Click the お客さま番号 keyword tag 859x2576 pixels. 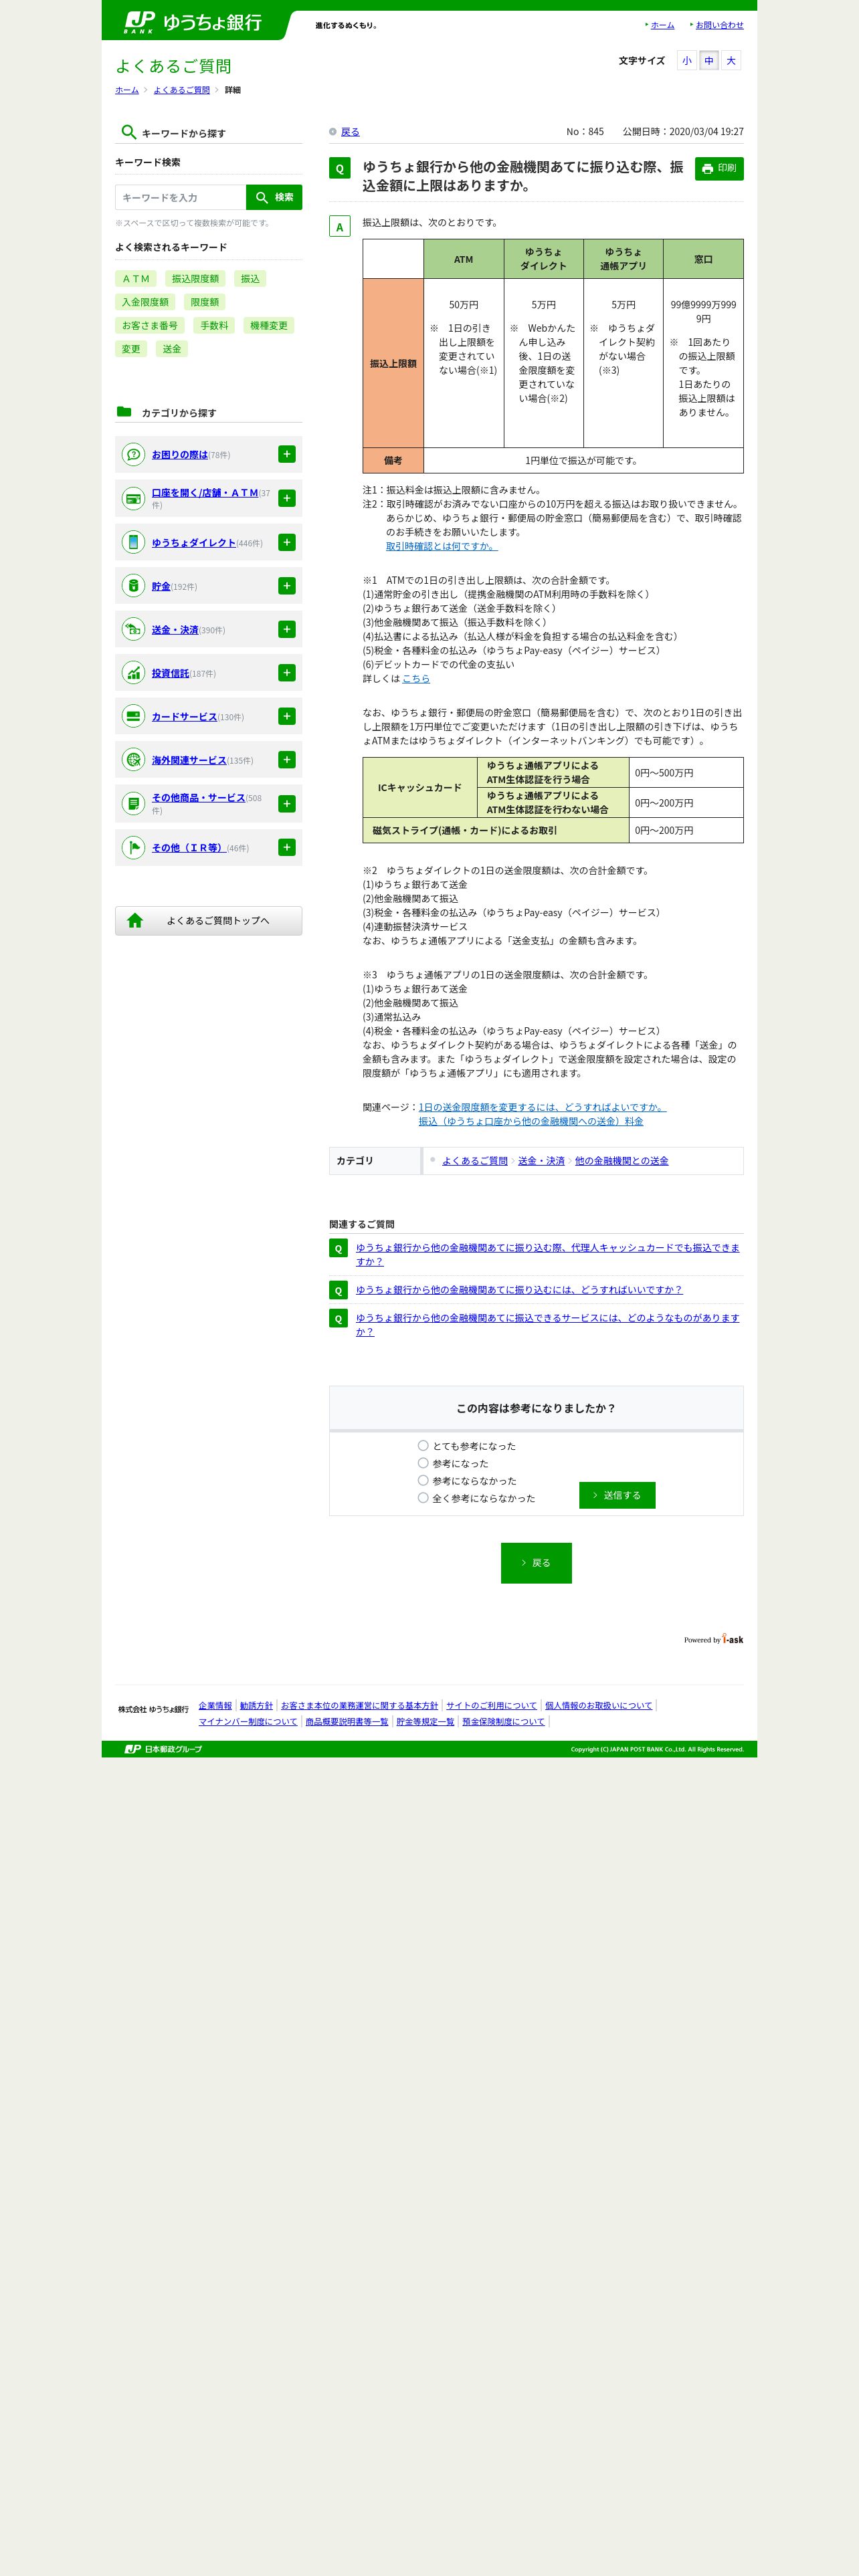(150, 325)
